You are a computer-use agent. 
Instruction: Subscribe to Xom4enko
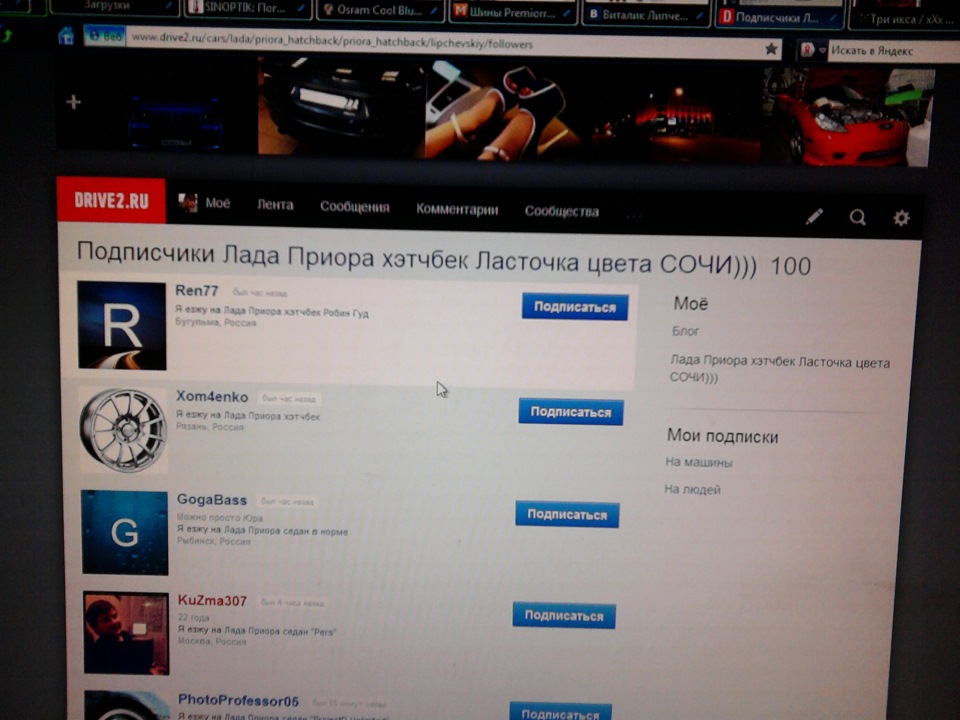click(571, 412)
